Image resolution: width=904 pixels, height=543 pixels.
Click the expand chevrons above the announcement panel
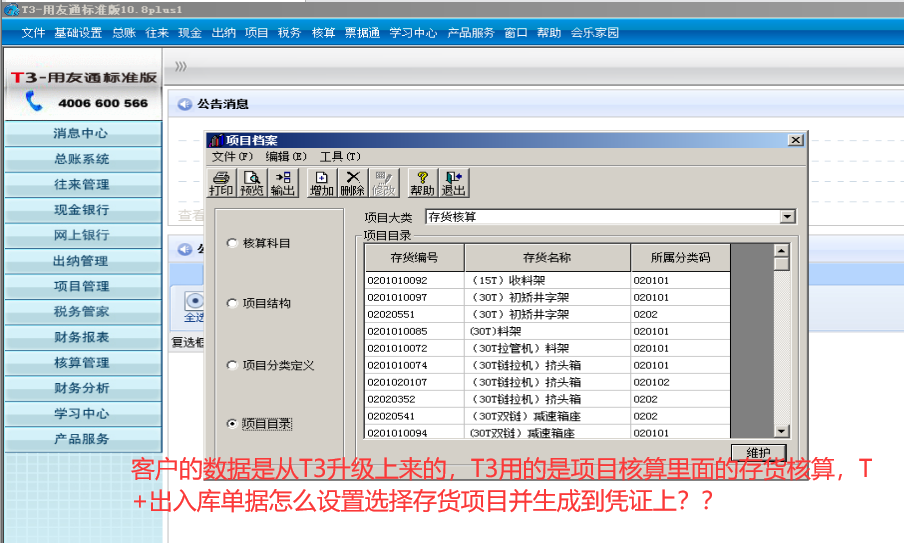pos(180,67)
